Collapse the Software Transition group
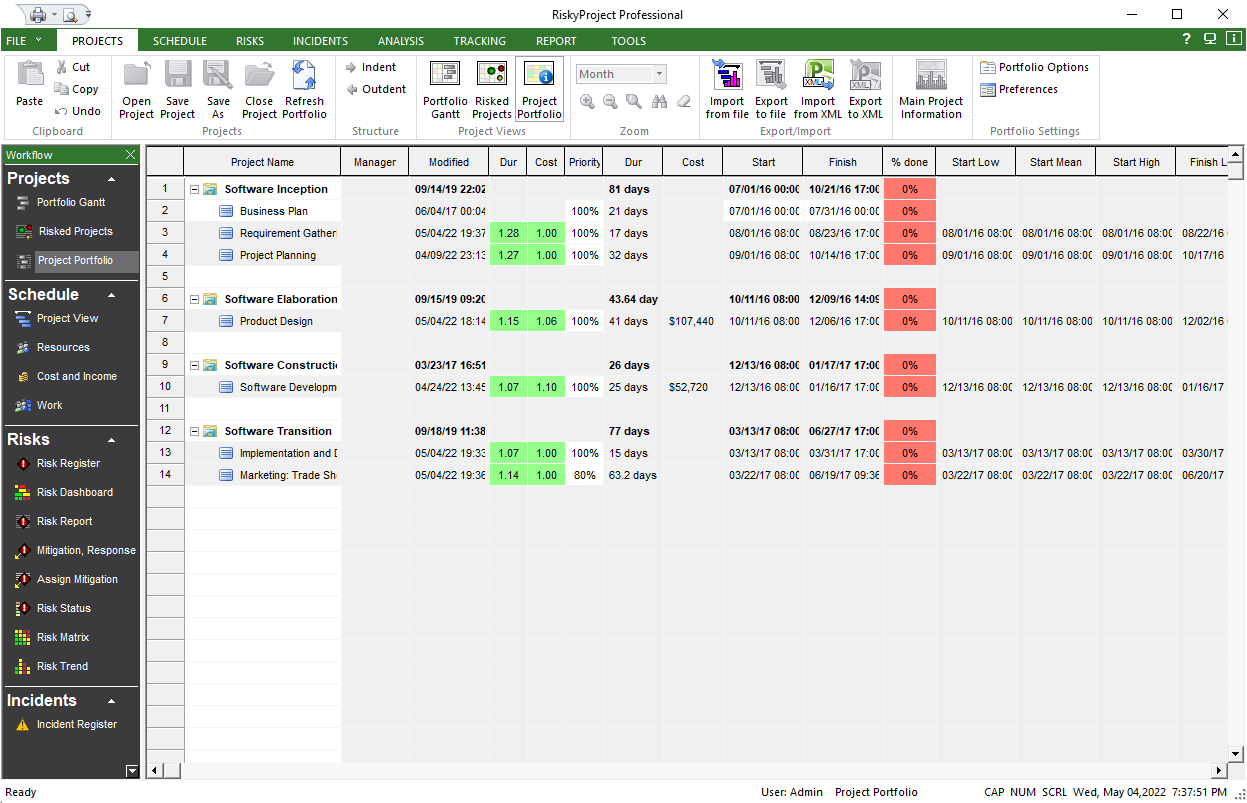This screenshot has height=803, width=1247. click(194, 431)
